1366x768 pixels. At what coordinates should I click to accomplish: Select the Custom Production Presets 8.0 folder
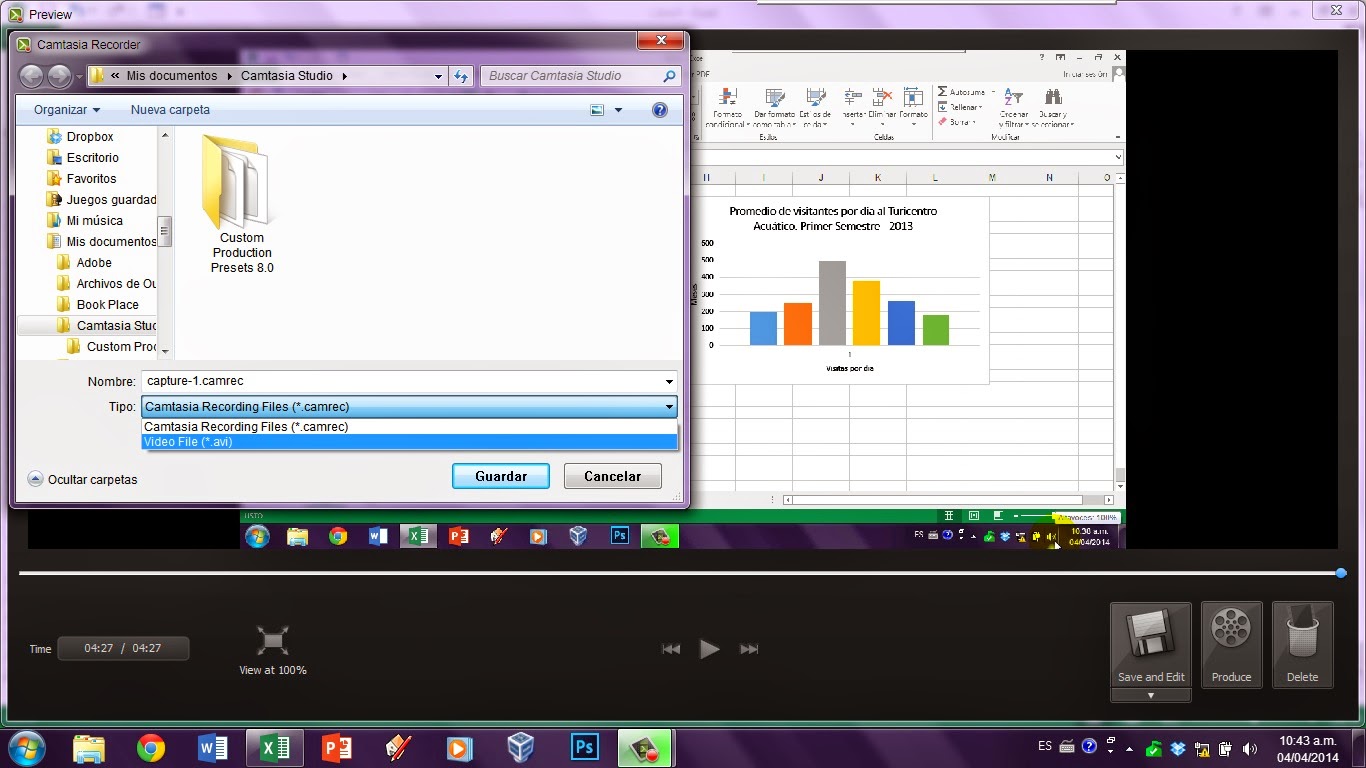241,203
